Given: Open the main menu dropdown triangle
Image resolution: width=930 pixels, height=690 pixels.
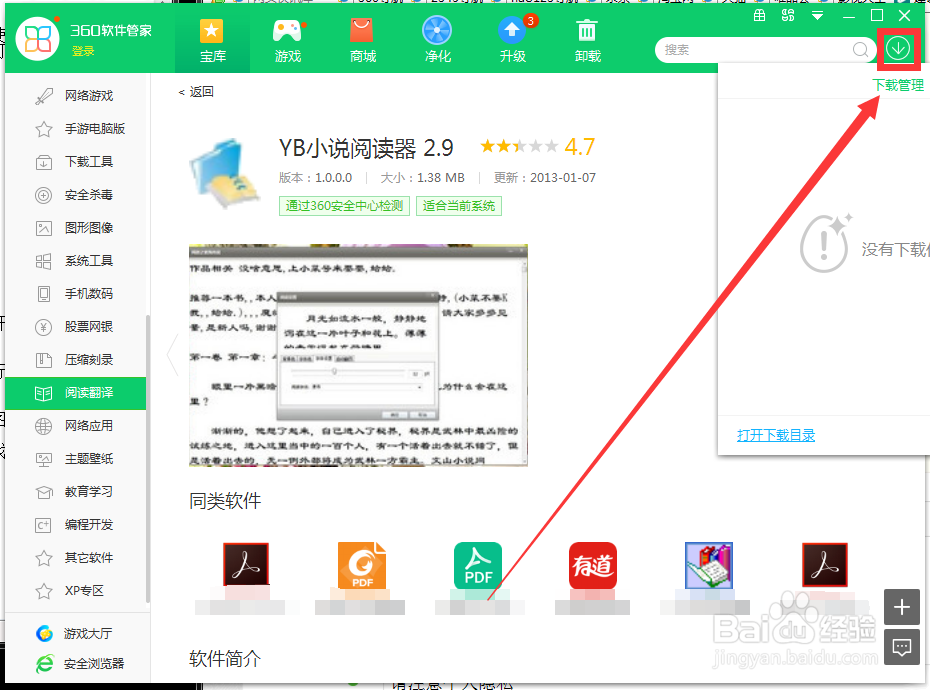Looking at the screenshot, I should (817, 16).
